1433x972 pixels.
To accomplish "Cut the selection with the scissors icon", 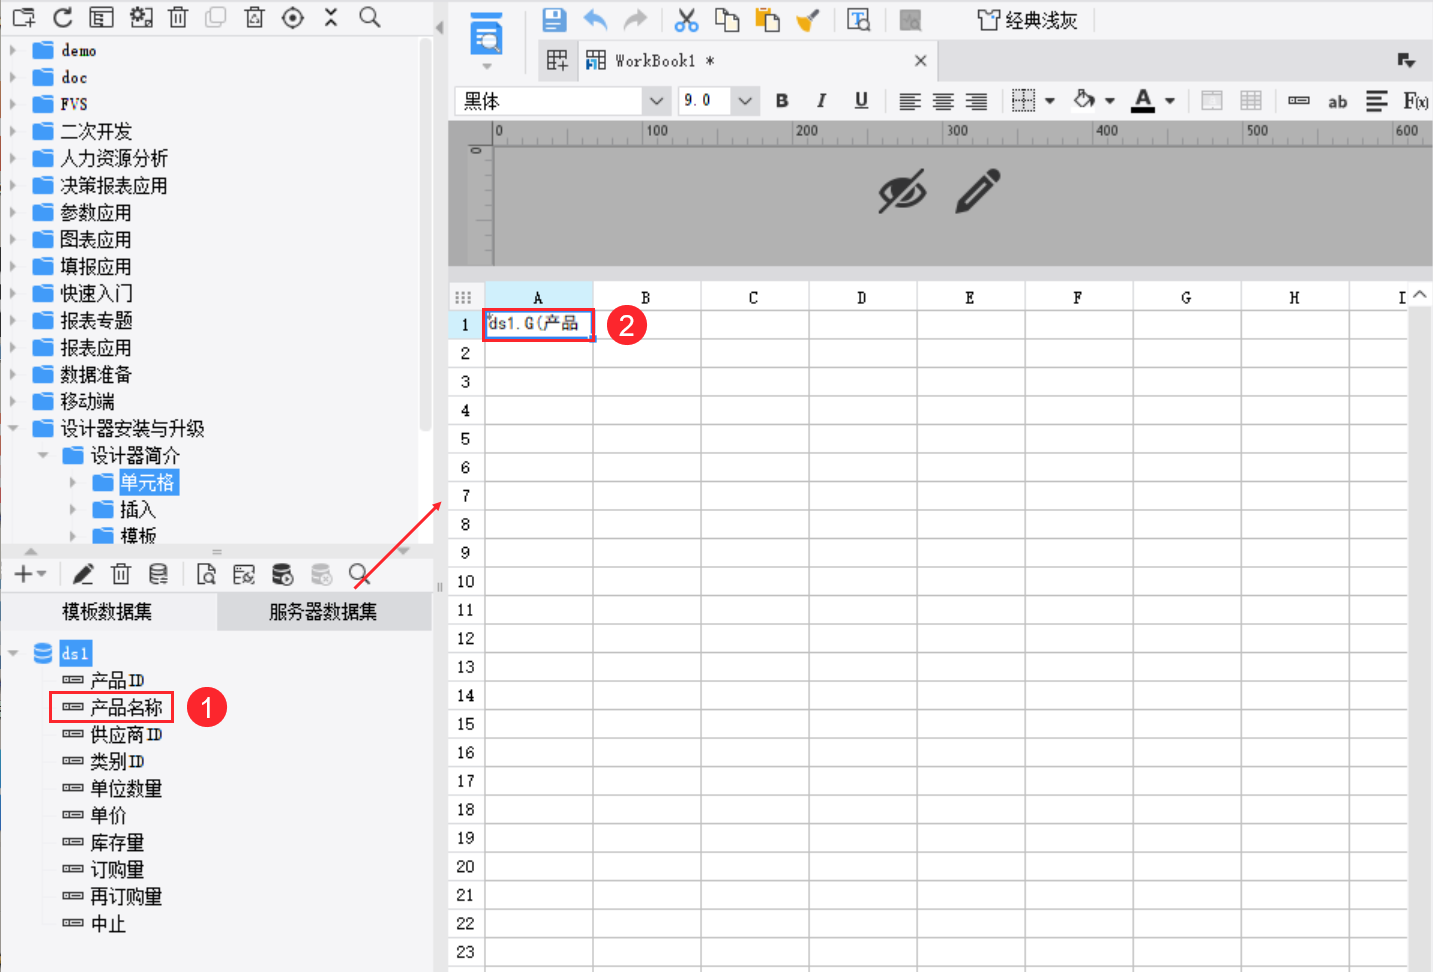I will coord(686,19).
